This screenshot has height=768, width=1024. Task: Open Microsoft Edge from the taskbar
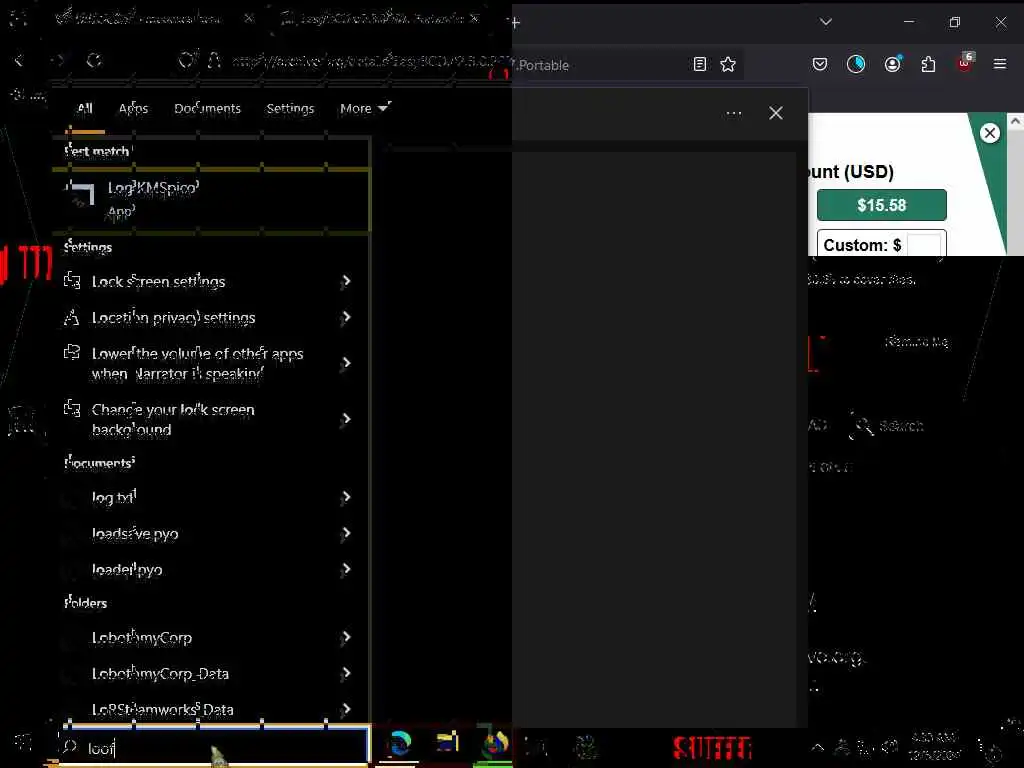[399, 744]
